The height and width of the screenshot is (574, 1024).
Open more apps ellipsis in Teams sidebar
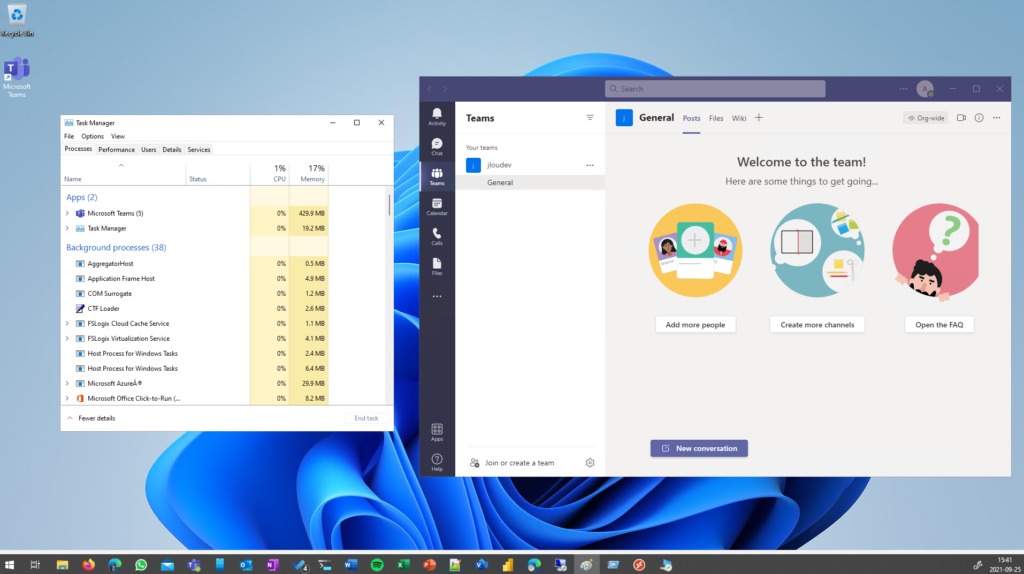click(x=437, y=296)
